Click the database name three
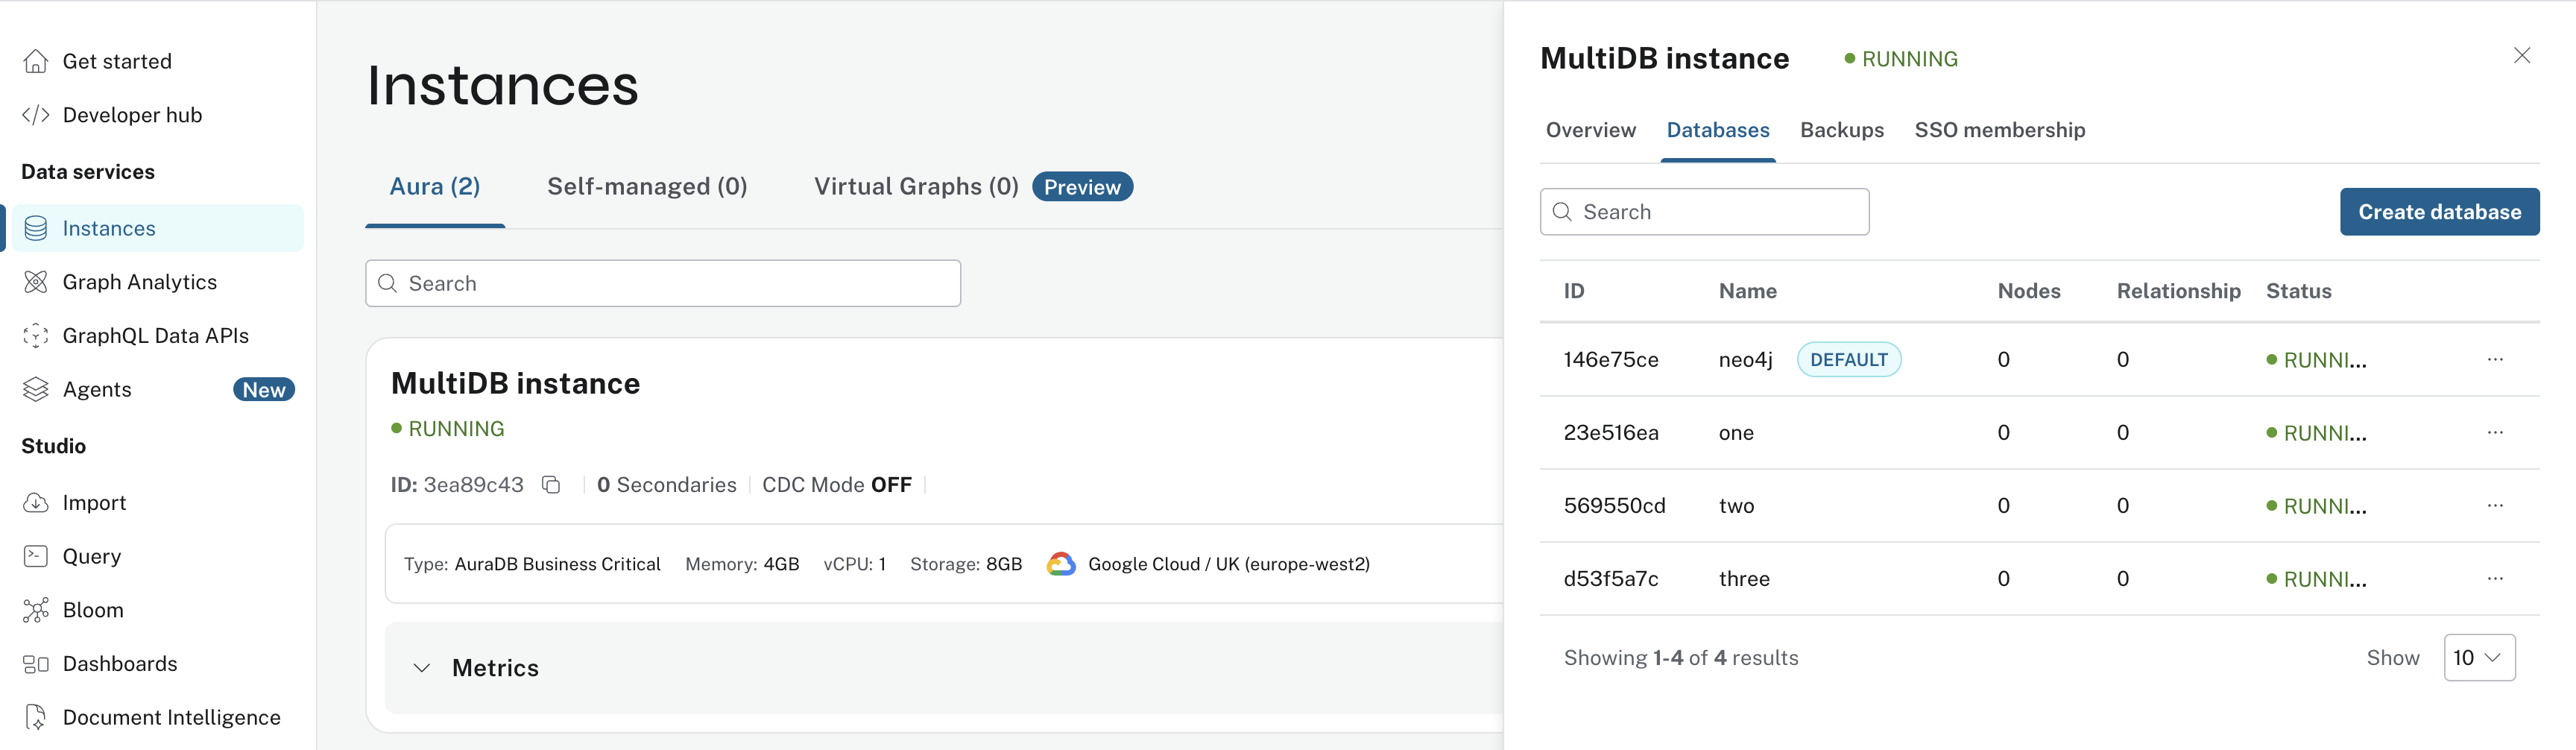The image size is (2576, 750). point(1744,578)
